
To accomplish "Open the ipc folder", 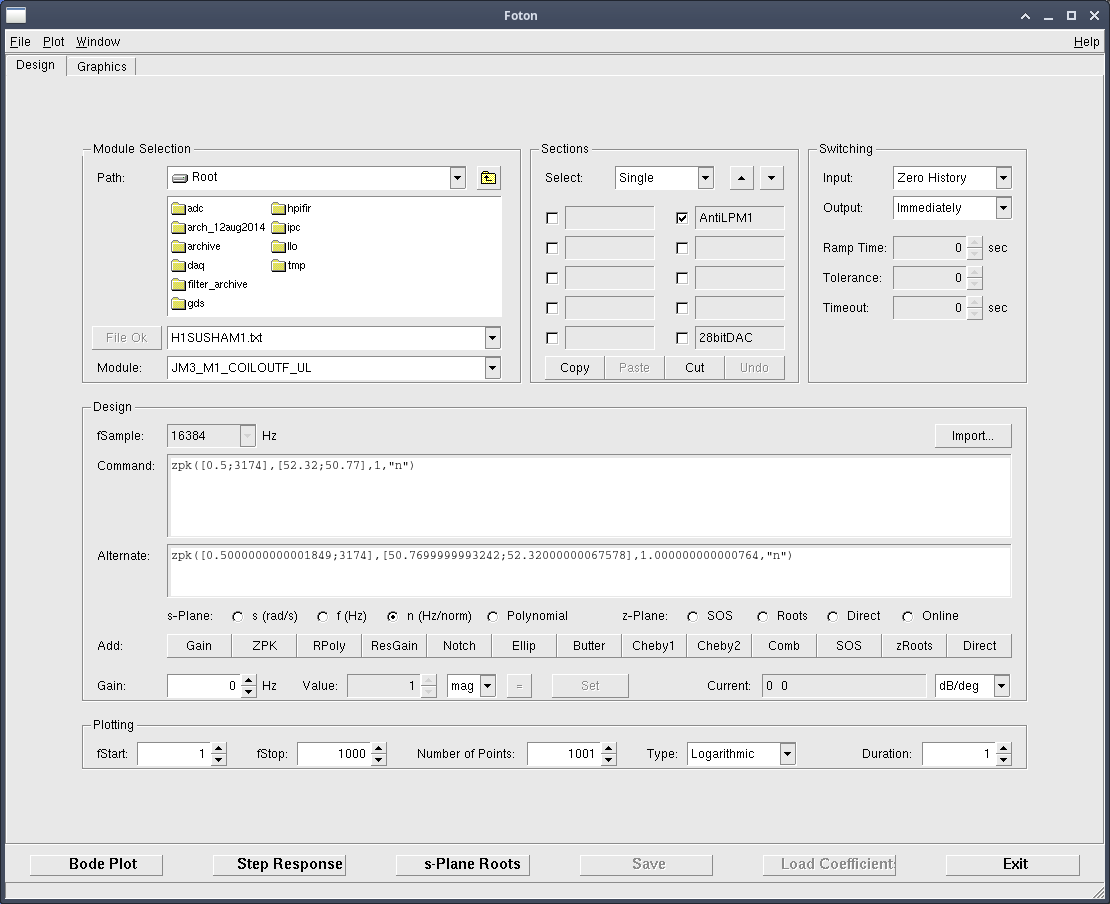I will (x=286, y=227).
